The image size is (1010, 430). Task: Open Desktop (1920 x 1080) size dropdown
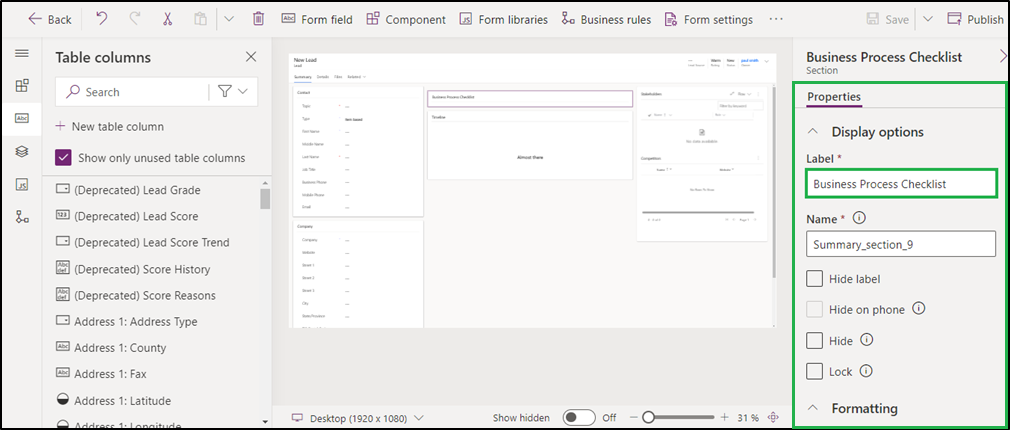point(357,417)
